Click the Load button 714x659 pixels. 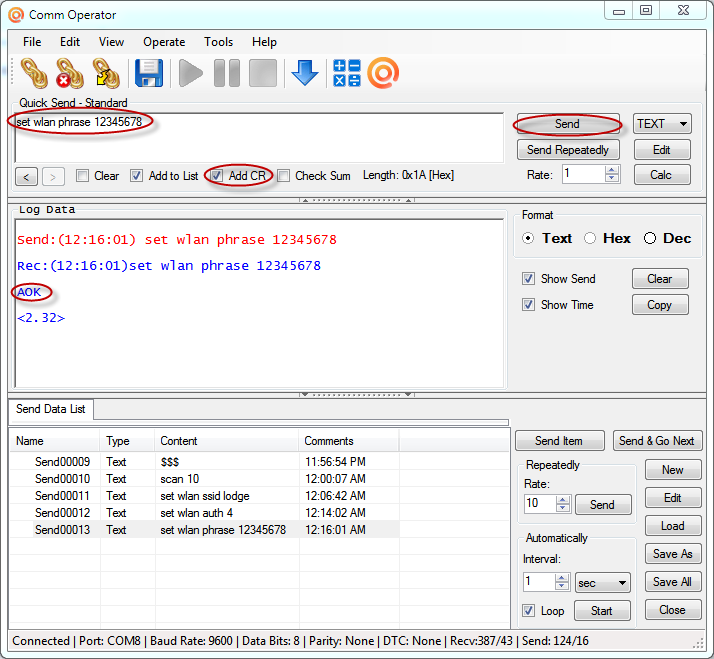(673, 526)
